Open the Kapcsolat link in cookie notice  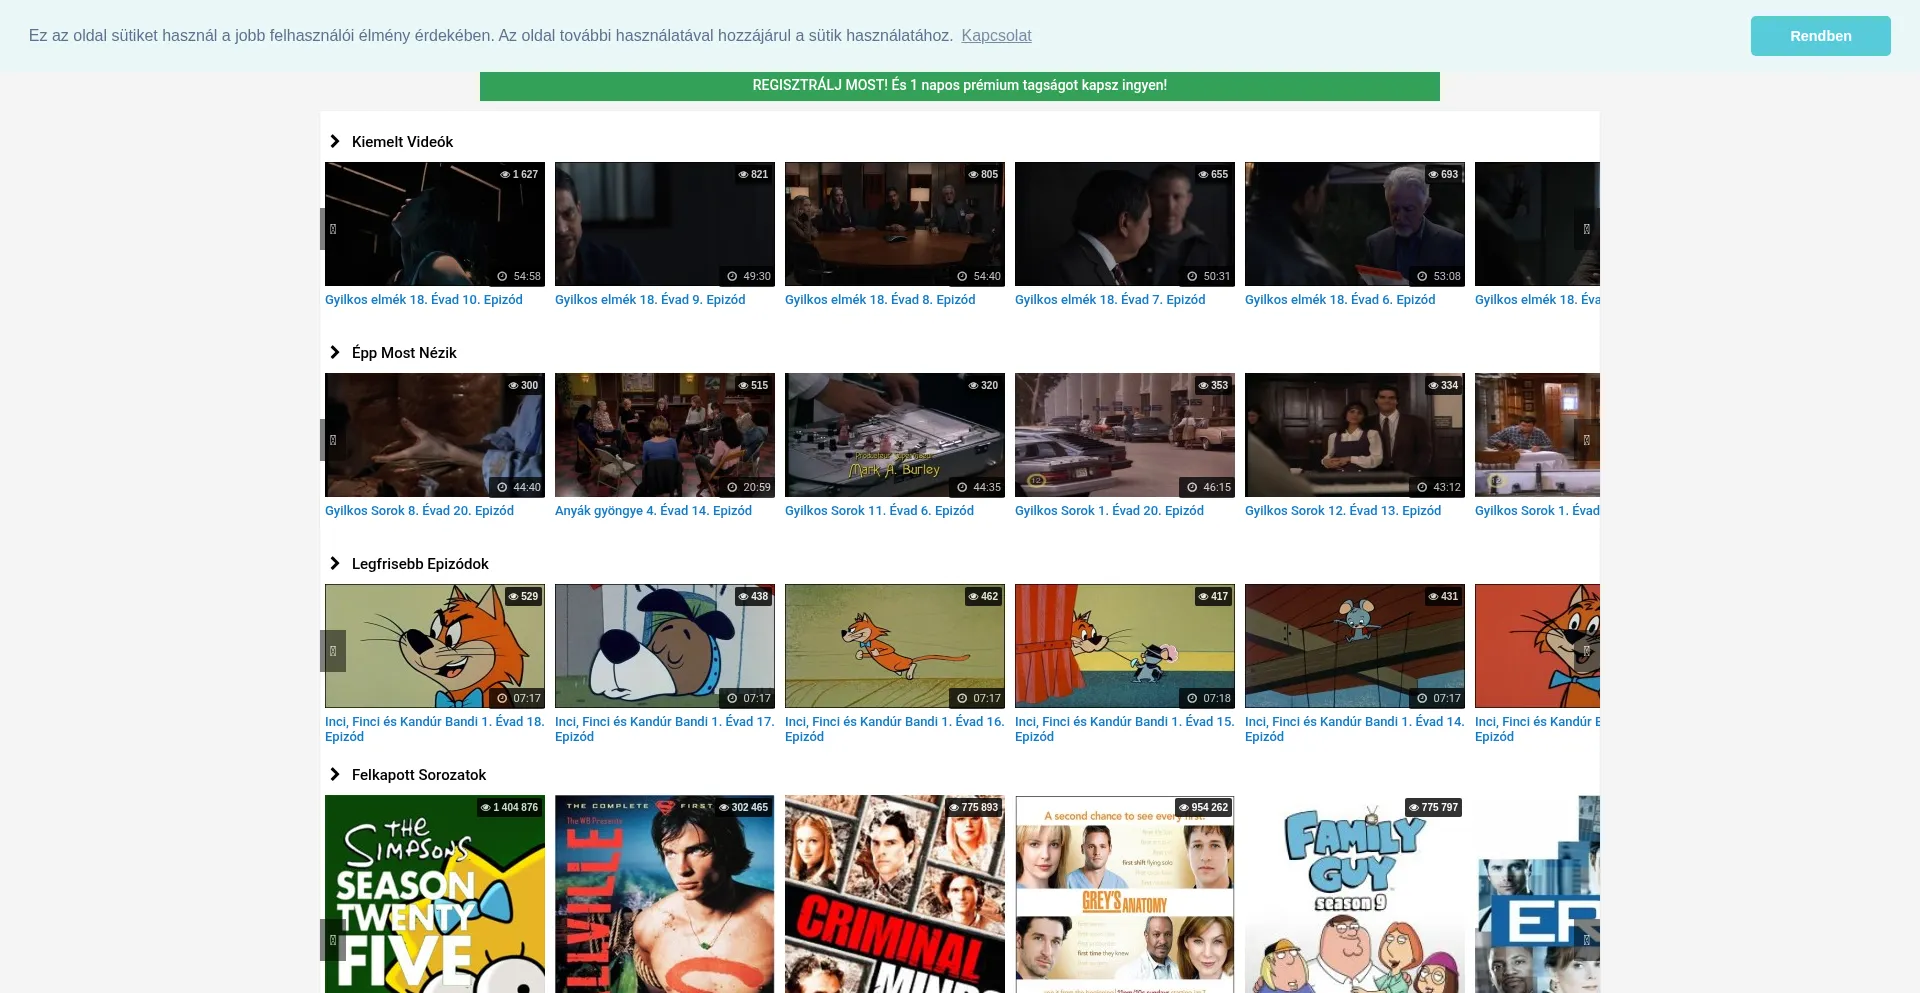[996, 36]
